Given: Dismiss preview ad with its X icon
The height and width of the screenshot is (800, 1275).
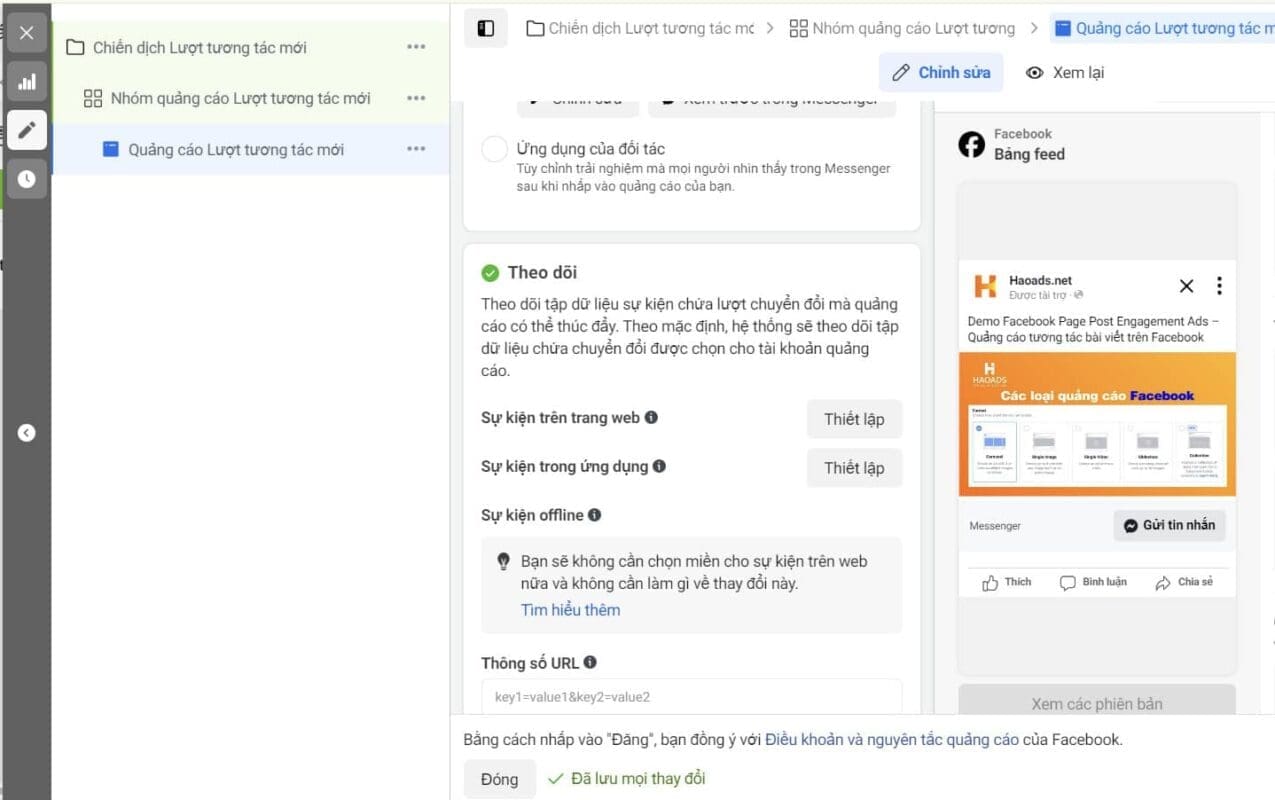Looking at the screenshot, I should coord(1186,286).
